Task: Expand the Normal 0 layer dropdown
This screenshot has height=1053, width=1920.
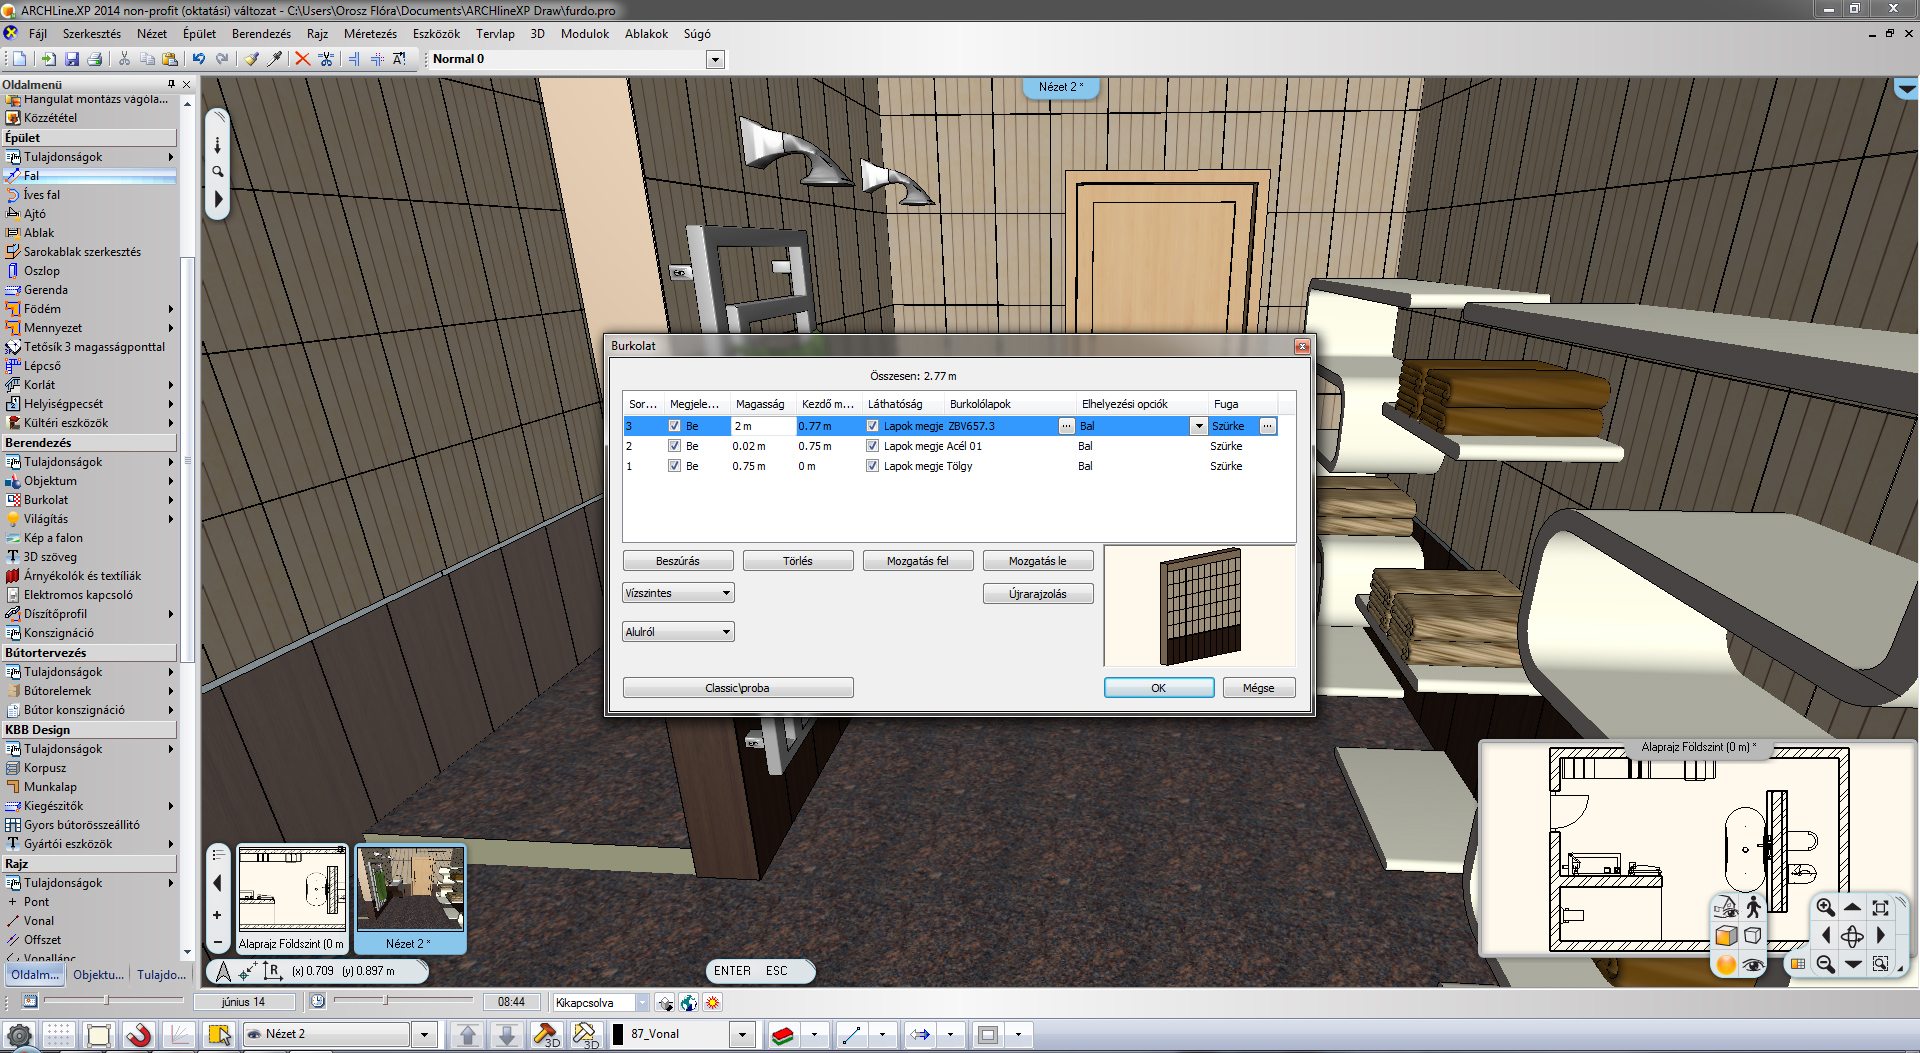Action: (x=715, y=59)
